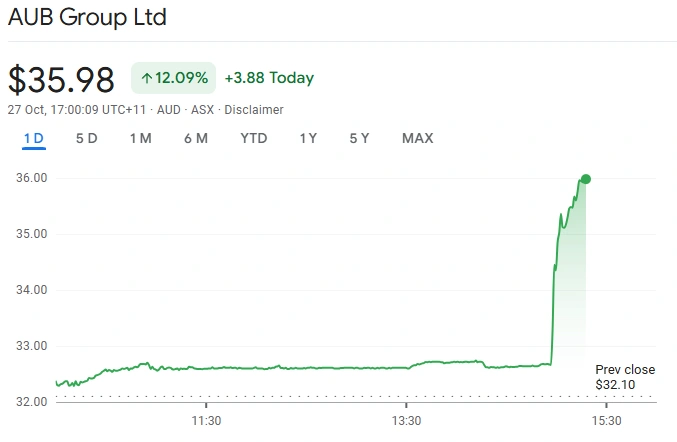Click the +3.88 Today change text
Viewport: 677px width, 442px height.
[x=269, y=78]
